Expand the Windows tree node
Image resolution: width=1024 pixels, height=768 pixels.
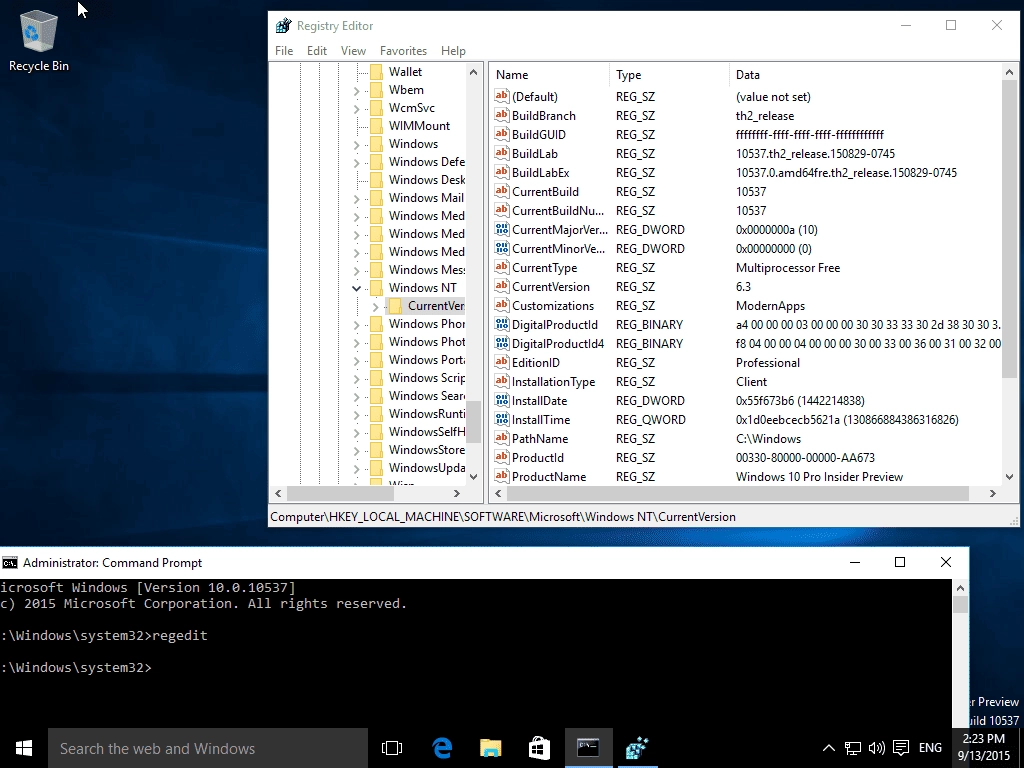click(x=357, y=144)
